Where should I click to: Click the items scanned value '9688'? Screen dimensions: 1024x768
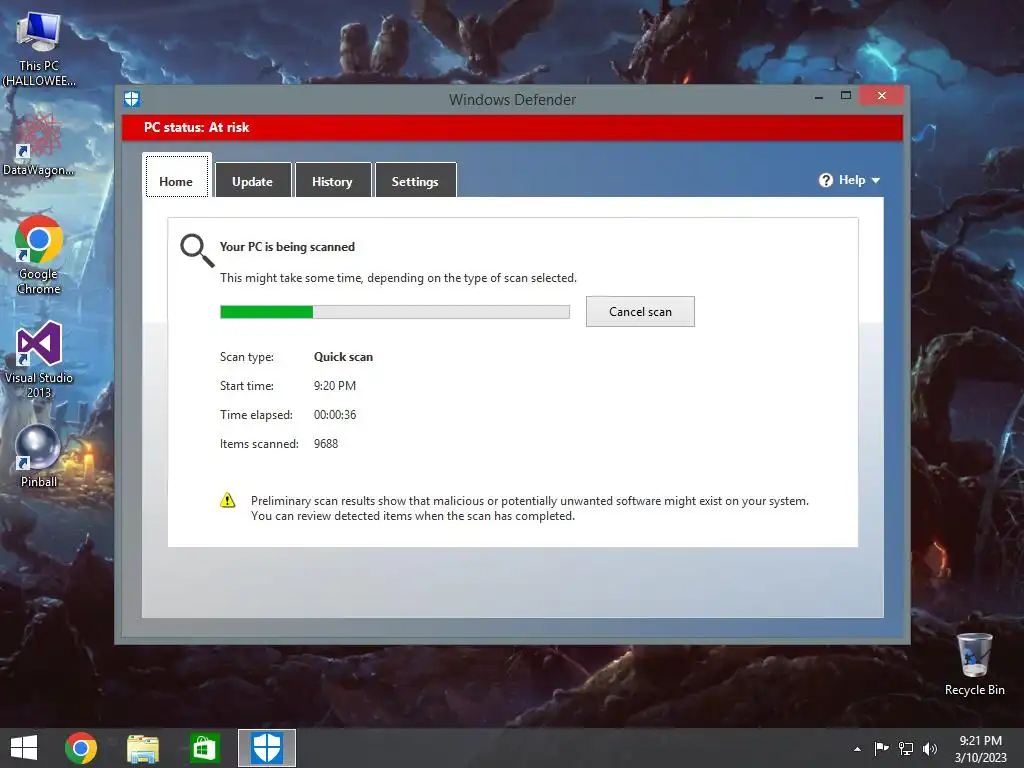pyautogui.click(x=326, y=444)
